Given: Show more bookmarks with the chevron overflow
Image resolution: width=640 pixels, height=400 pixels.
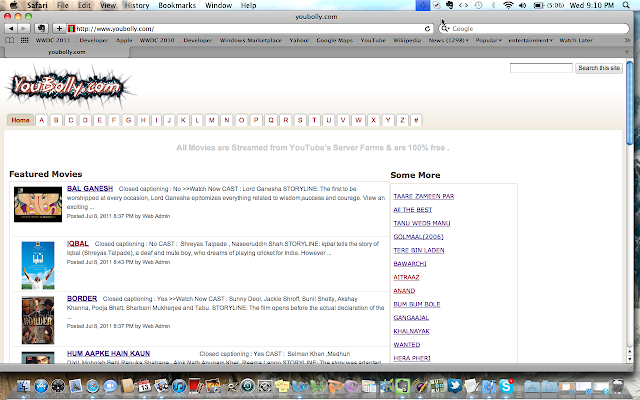Looking at the screenshot, I should 627,40.
